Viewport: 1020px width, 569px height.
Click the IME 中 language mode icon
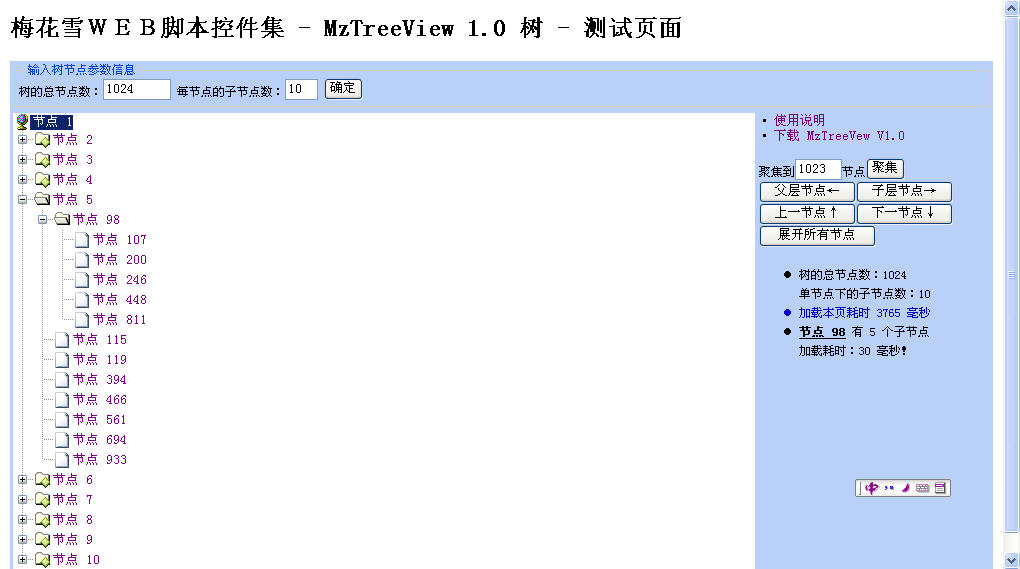[872, 488]
